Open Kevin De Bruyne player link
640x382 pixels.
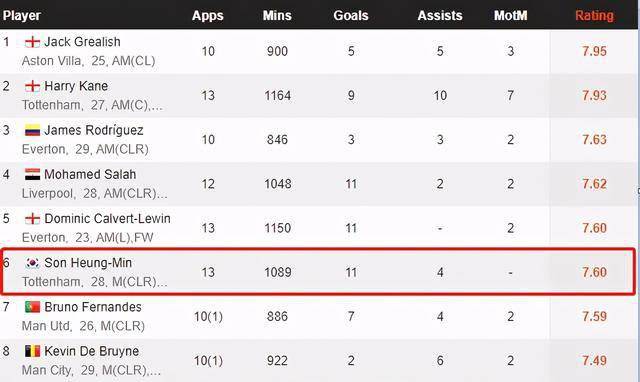click(91, 351)
